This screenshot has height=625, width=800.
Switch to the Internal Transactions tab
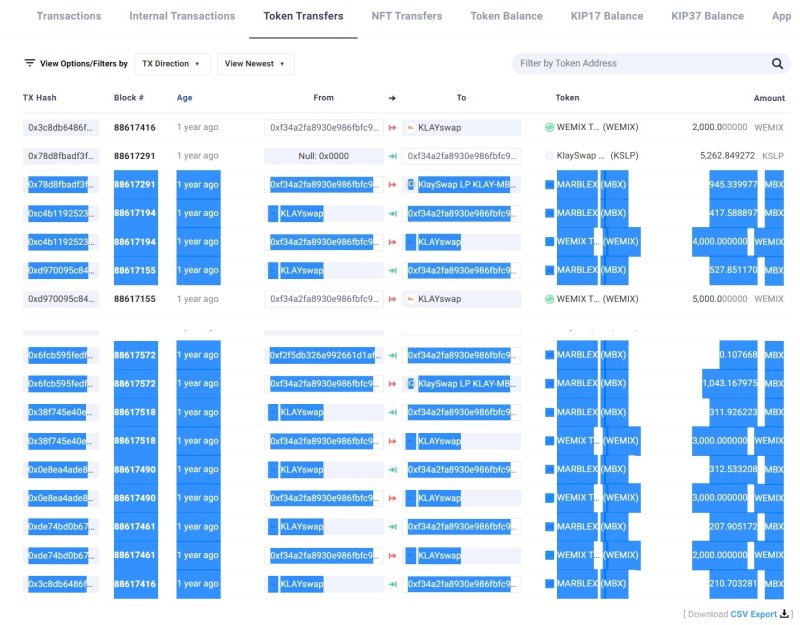182,16
